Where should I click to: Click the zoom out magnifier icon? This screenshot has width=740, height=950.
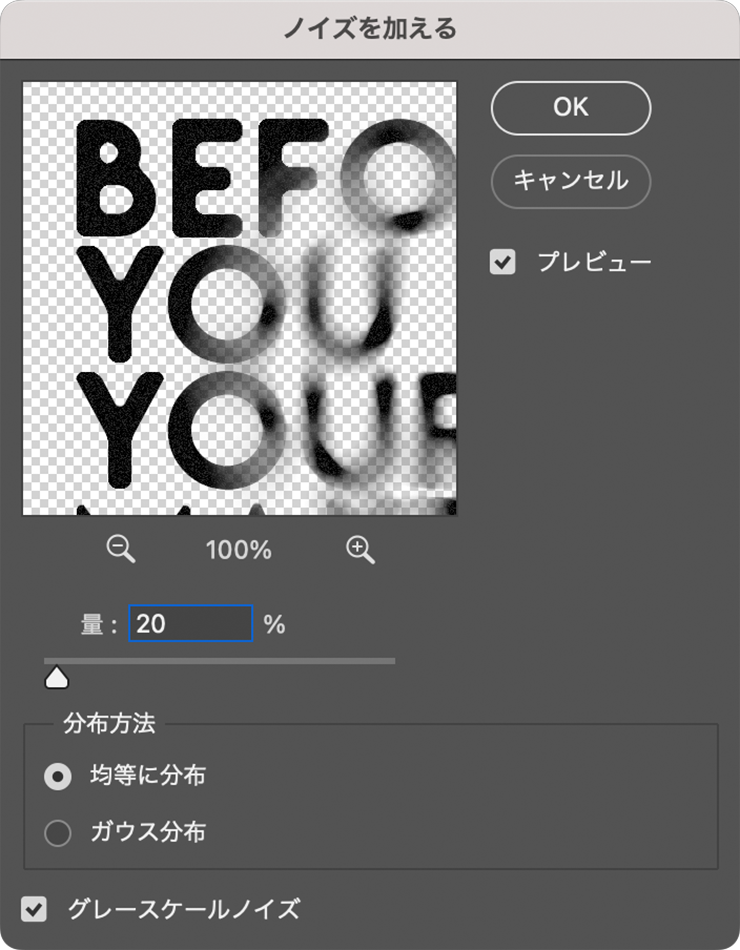pos(120,548)
